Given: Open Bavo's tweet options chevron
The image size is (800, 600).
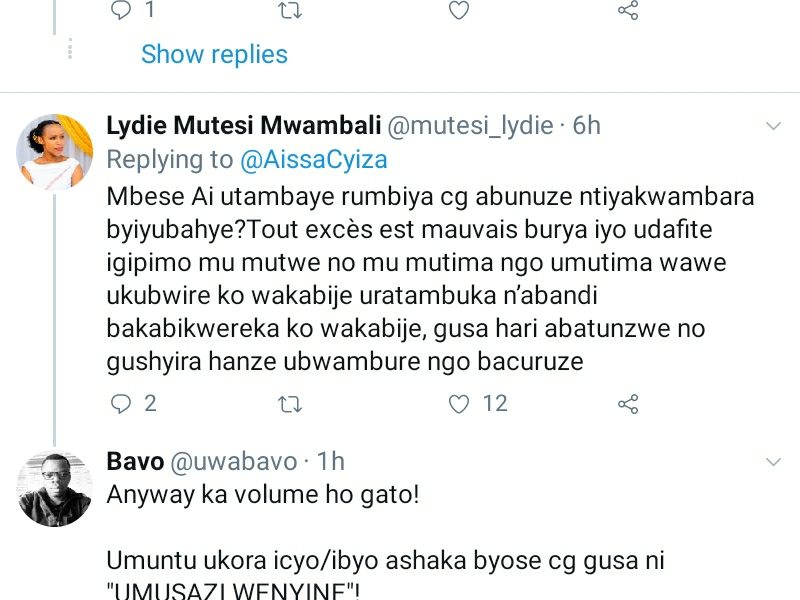Looking at the screenshot, I should tap(773, 462).
